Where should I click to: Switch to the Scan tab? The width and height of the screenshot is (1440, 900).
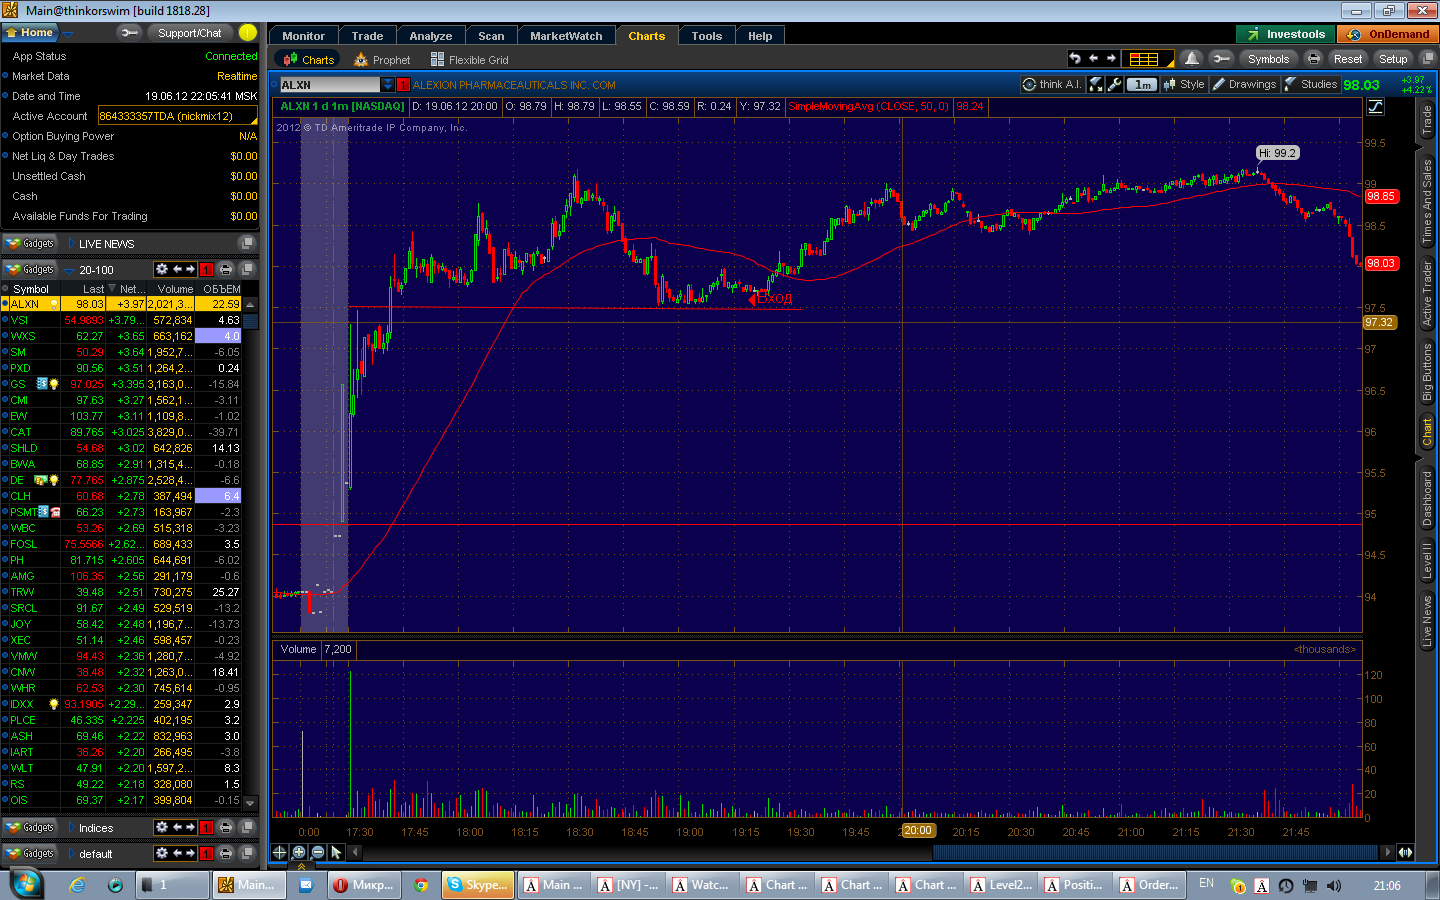click(x=491, y=36)
